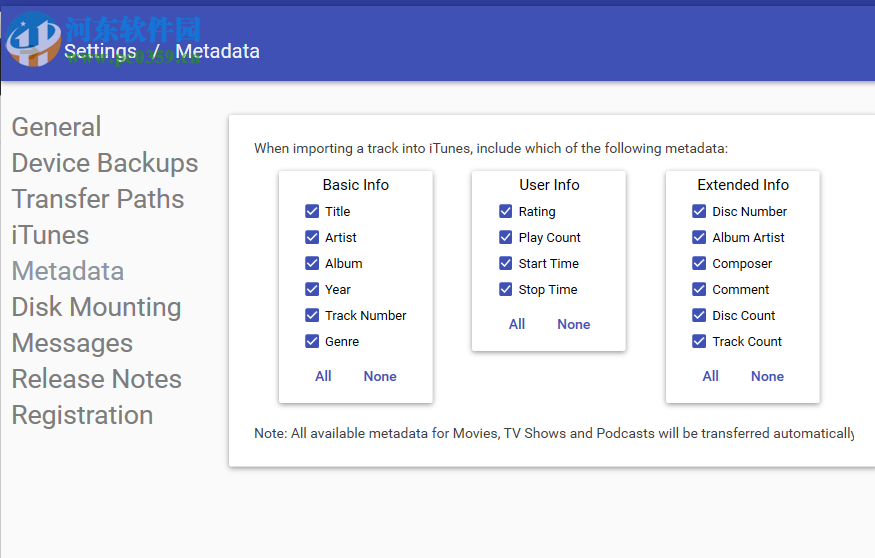Screen dimensions: 875x558
Task: Click None under User Info
Action: pyautogui.click(x=574, y=325)
